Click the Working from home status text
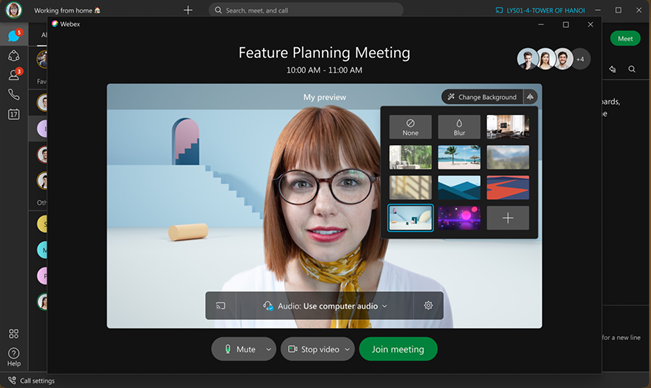The width and height of the screenshot is (651, 388). 67,10
